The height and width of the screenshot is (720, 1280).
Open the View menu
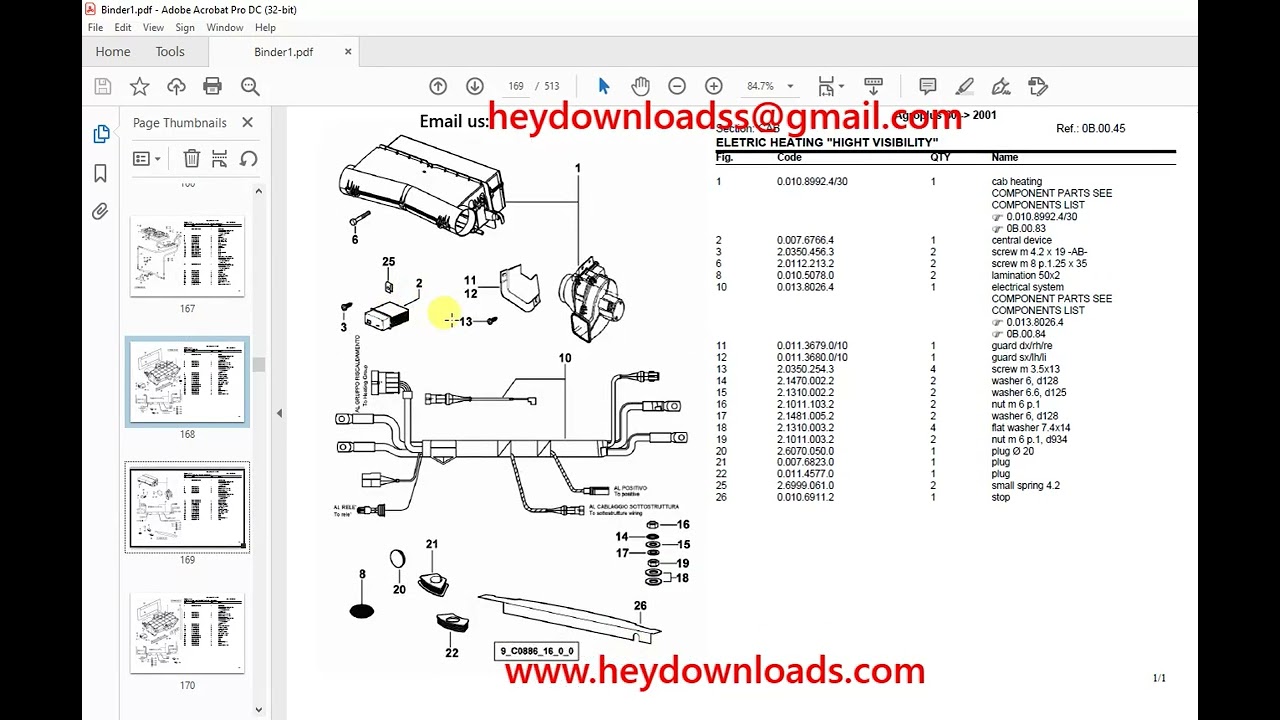pos(153,28)
